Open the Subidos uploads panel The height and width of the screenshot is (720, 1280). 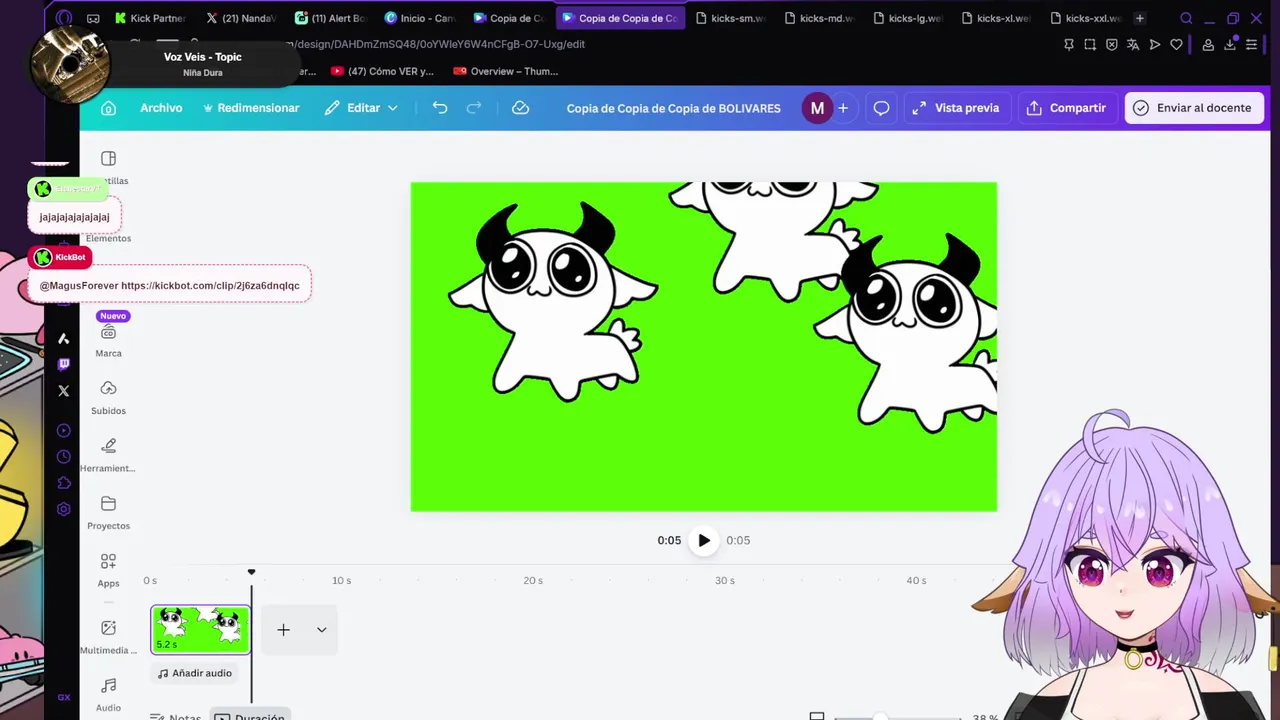[x=108, y=397]
